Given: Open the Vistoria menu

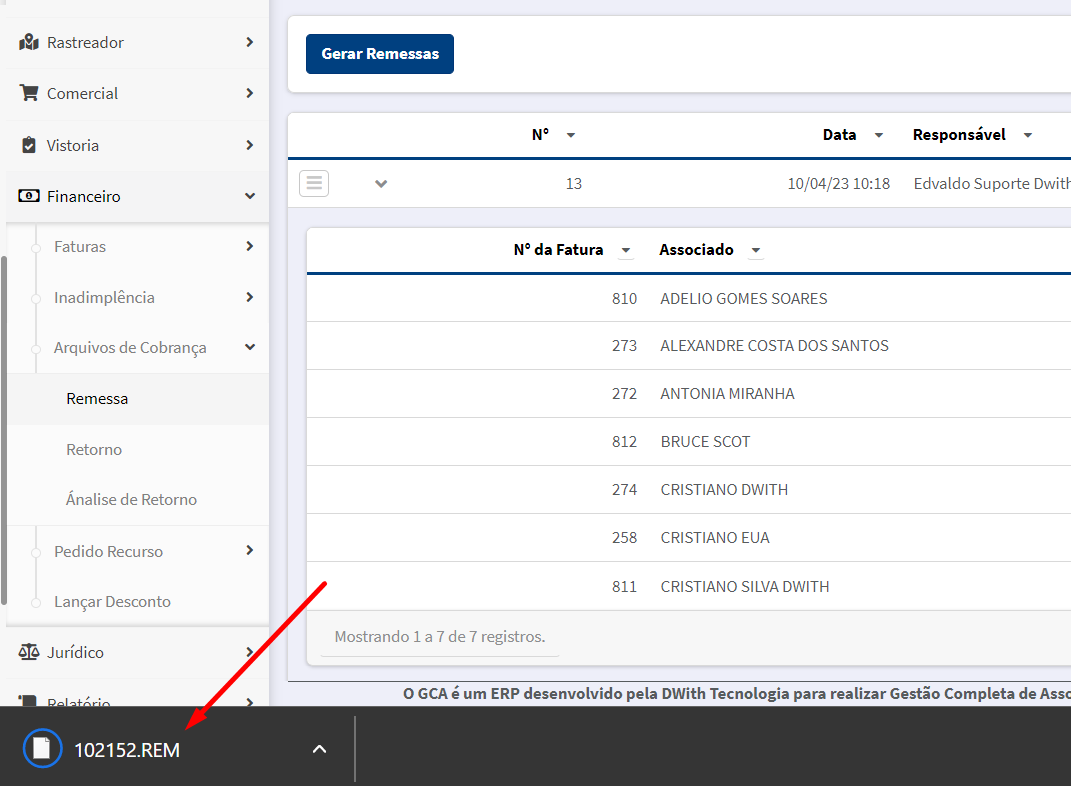Looking at the screenshot, I should [137, 145].
